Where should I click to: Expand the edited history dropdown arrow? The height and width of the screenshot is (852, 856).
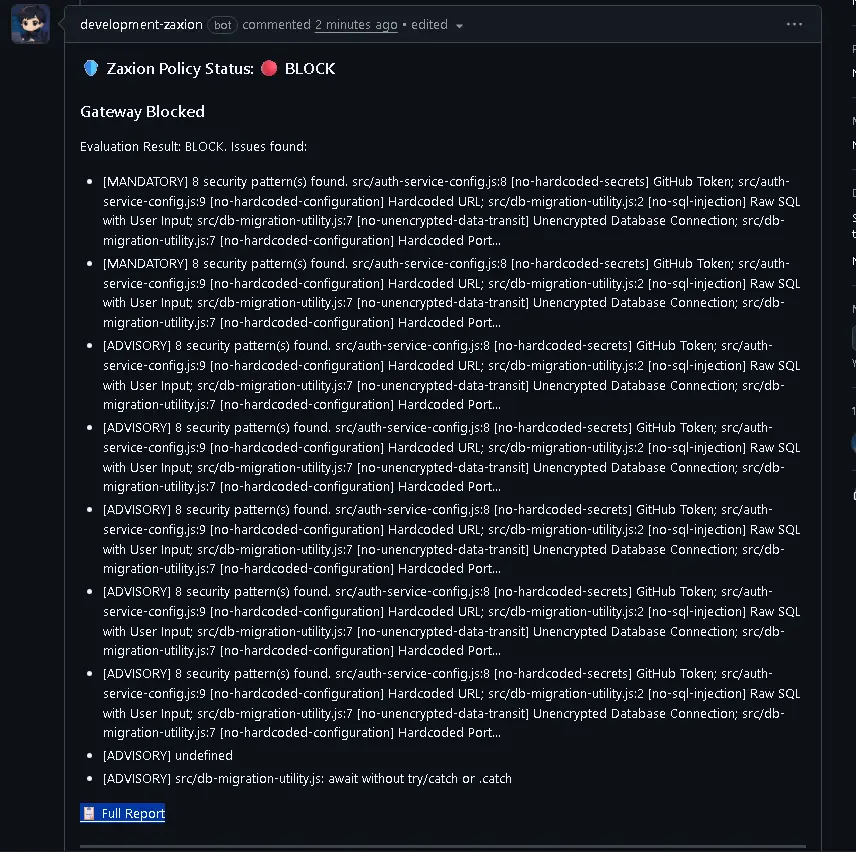tap(460, 26)
